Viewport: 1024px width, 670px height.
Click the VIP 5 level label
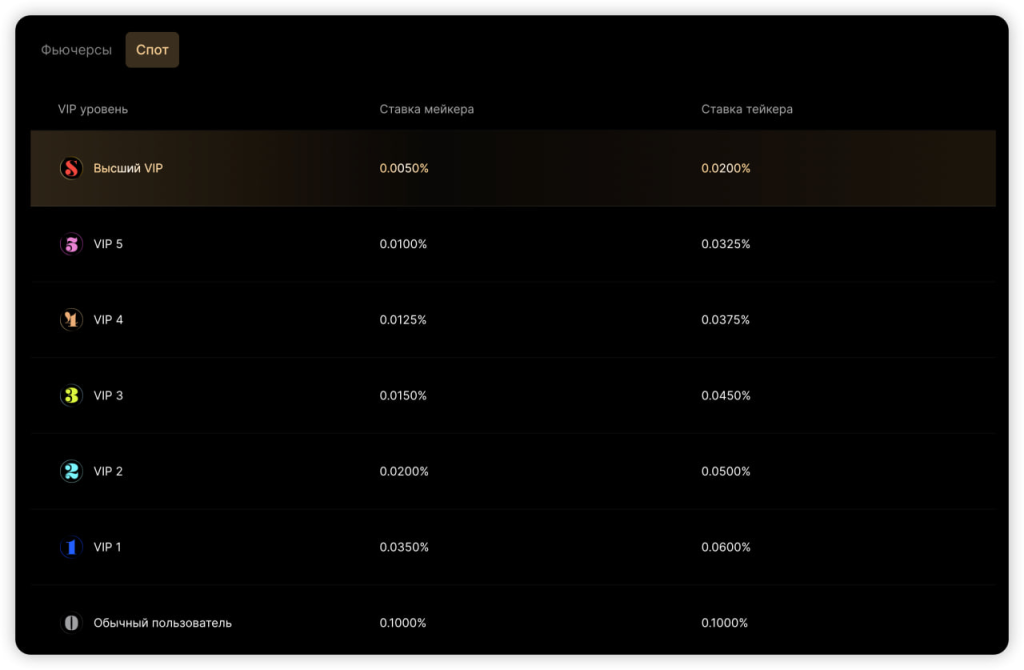108,244
